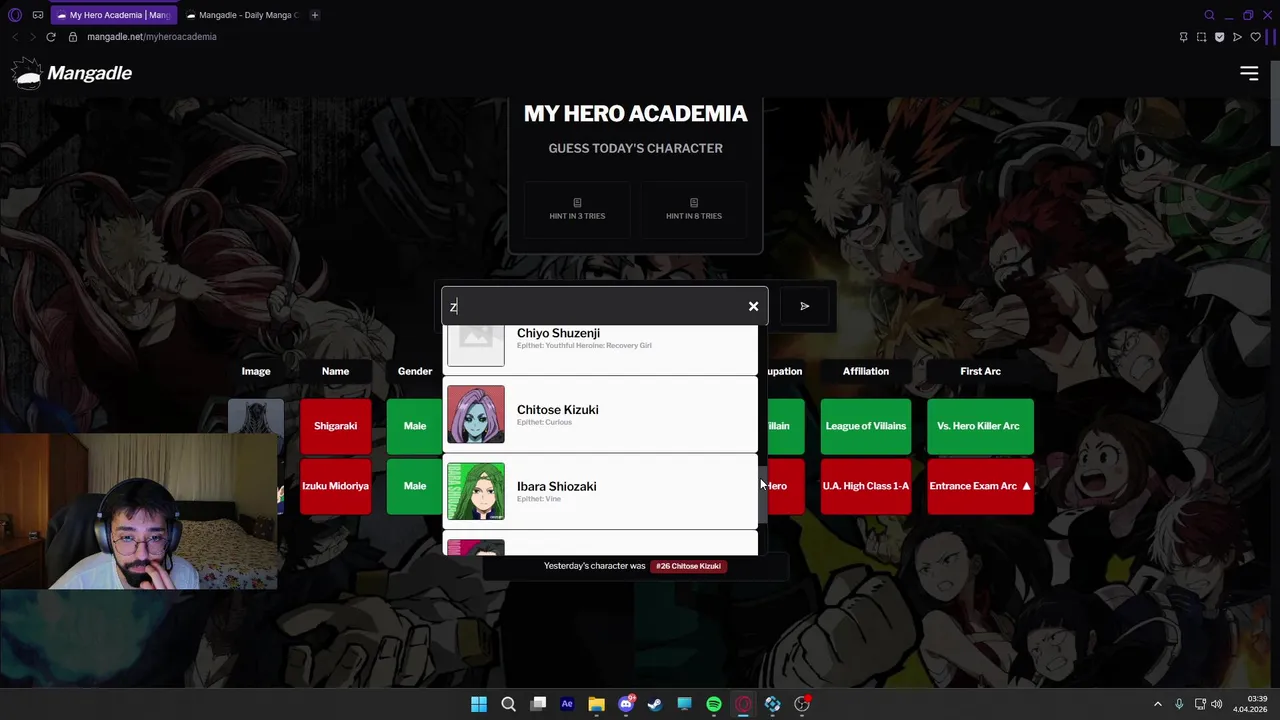Bookmark page with the heart icon

[x=1255, y=37]
